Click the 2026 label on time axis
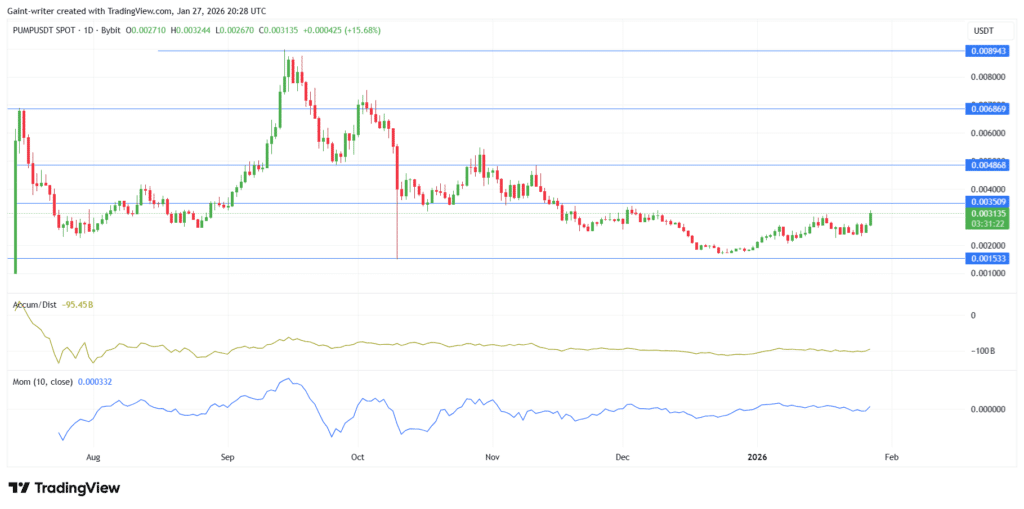 (757, 457)
